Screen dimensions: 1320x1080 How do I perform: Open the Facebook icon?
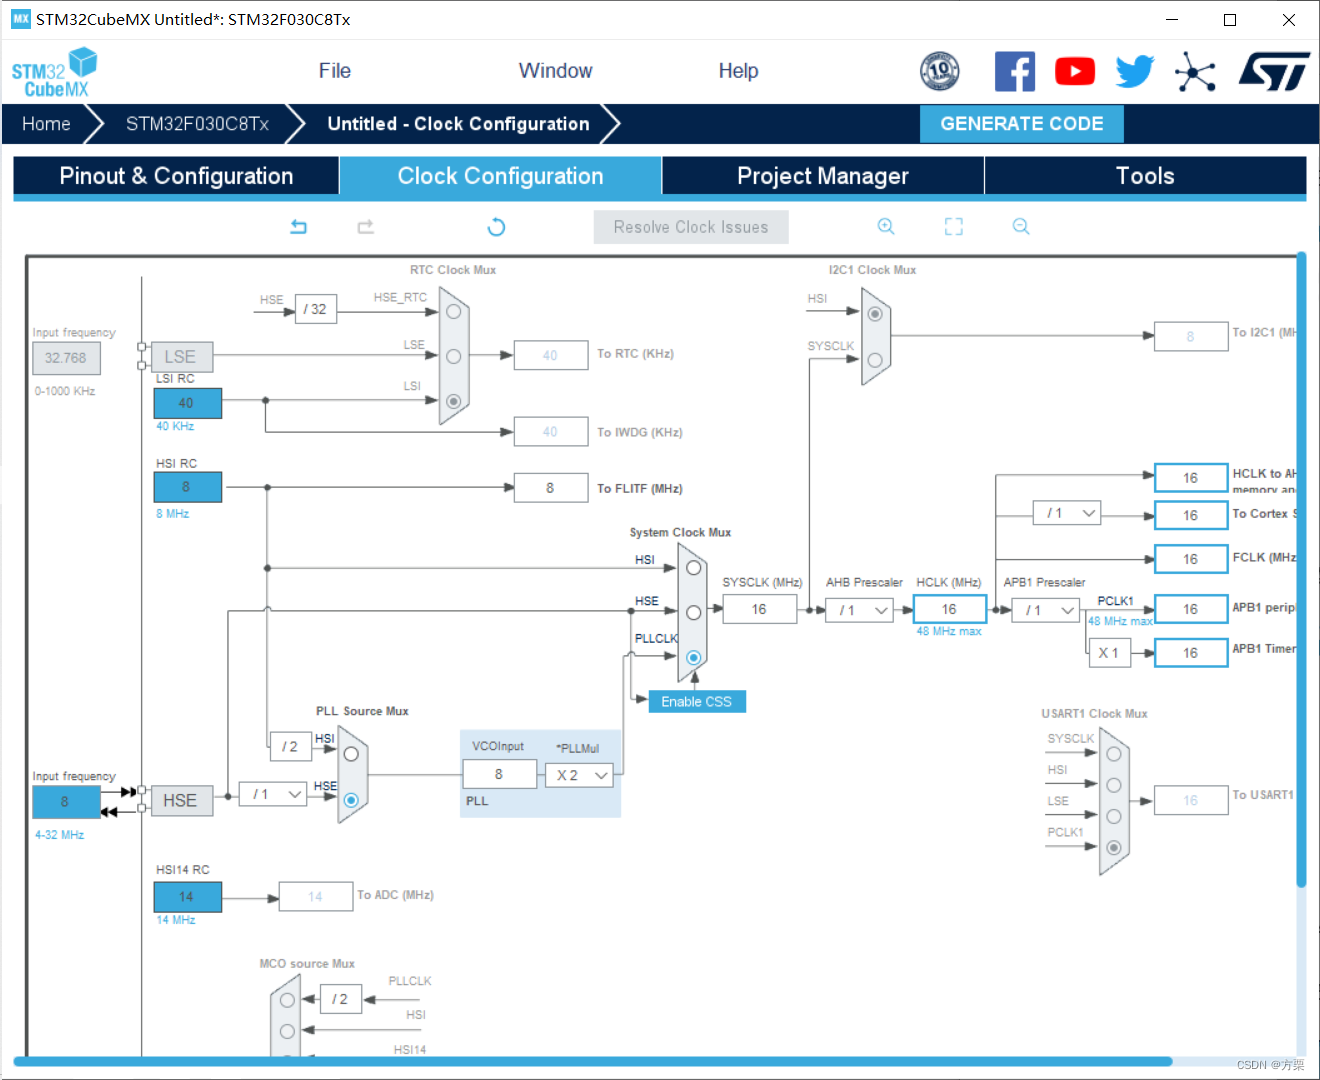[1015, 72]
